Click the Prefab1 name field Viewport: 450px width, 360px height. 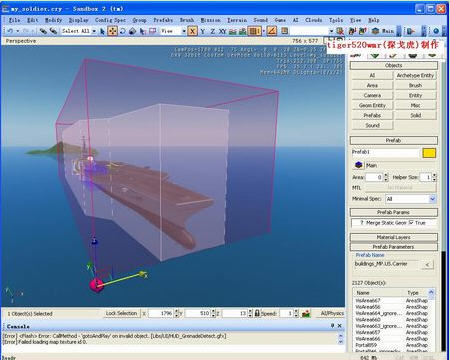[385, 152]
